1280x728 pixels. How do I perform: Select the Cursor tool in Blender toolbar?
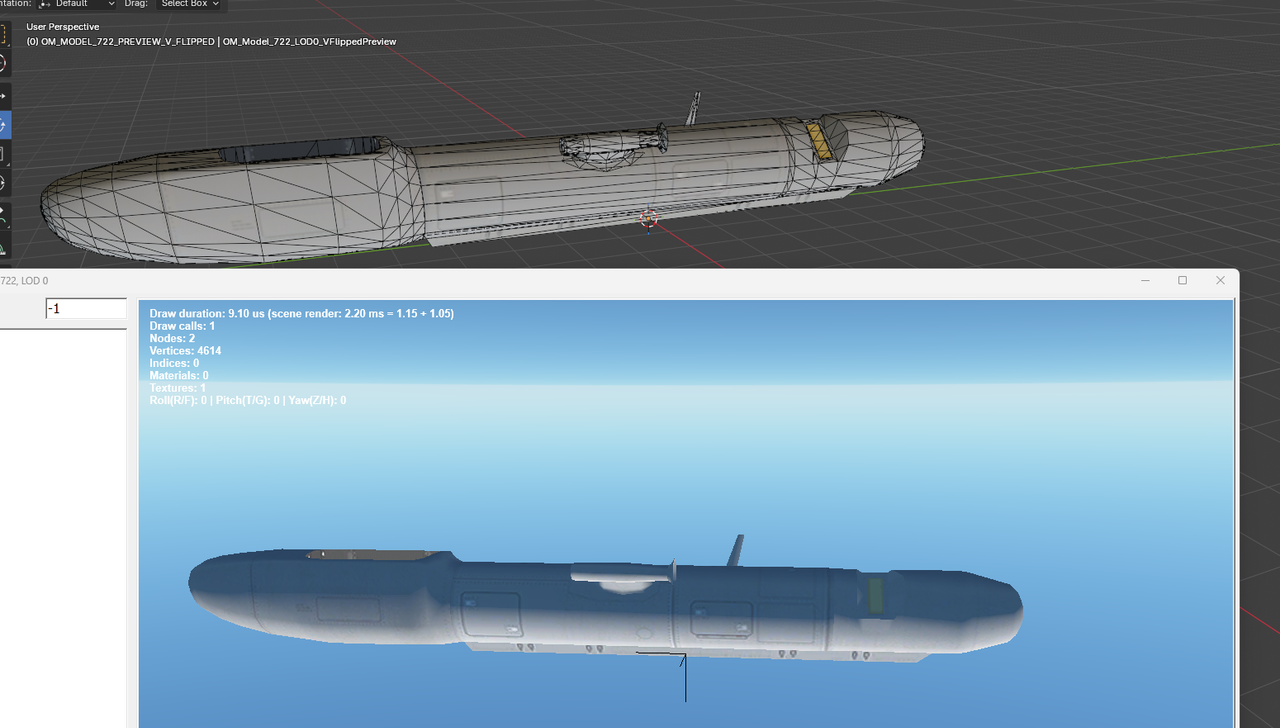(x=3, y=64)
